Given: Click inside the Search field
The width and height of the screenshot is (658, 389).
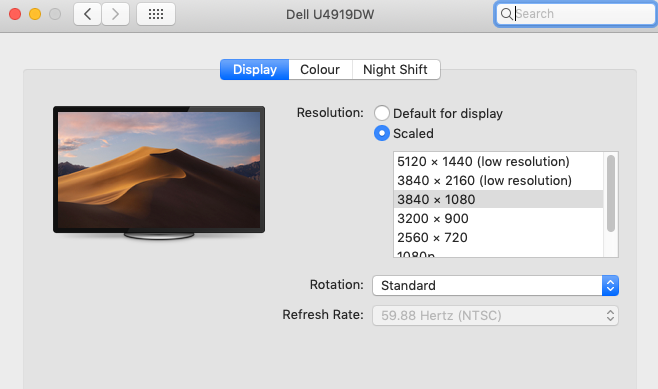Looking at the screenshot, I should [x=575, y=14].
